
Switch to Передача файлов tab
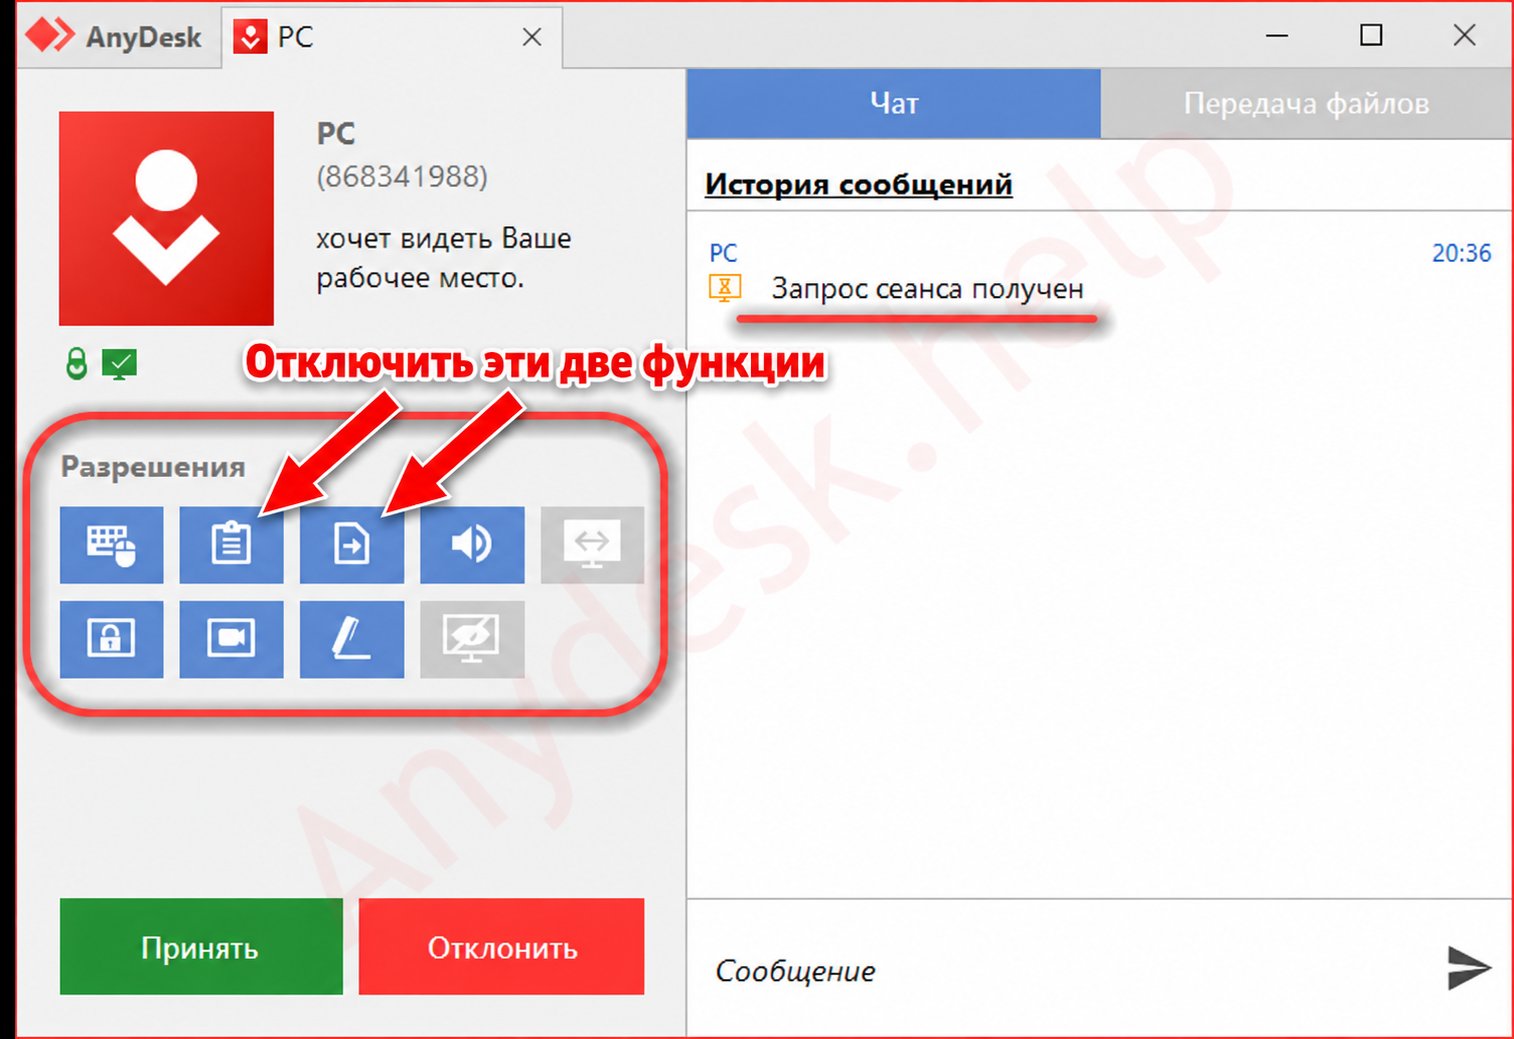pos(1306,104)
